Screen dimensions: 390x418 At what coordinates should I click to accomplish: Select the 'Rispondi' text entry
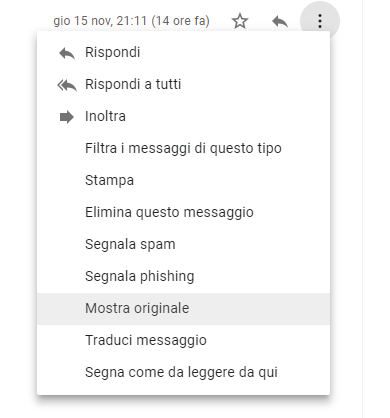pyautogui.click(x=113, y=52)
